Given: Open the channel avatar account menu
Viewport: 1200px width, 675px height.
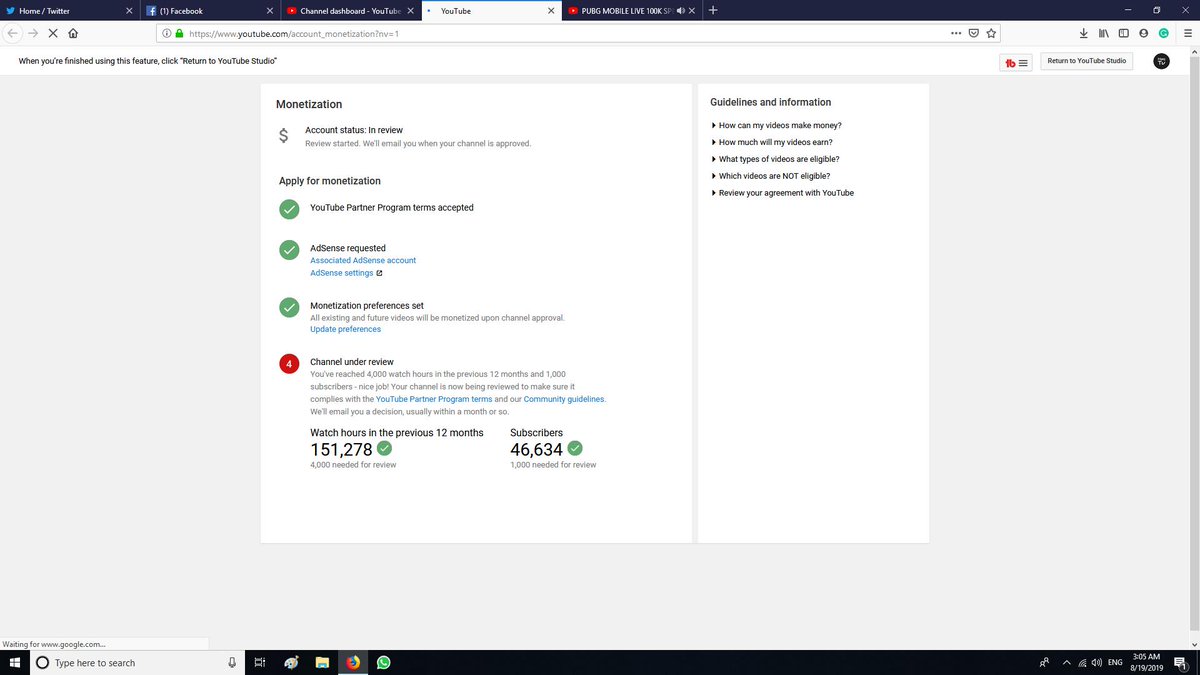Looking at the screenshot, I should point(1161,62).
